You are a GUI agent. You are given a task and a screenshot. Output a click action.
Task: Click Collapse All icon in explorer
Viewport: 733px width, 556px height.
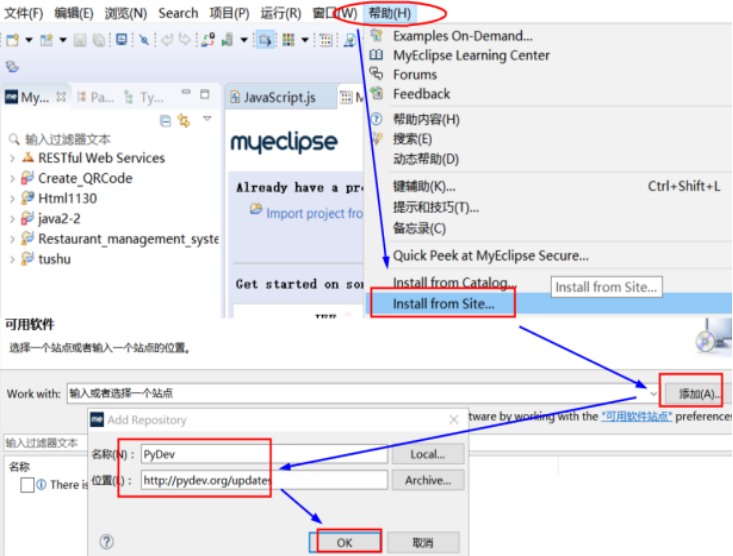click(x=165, y=121)
